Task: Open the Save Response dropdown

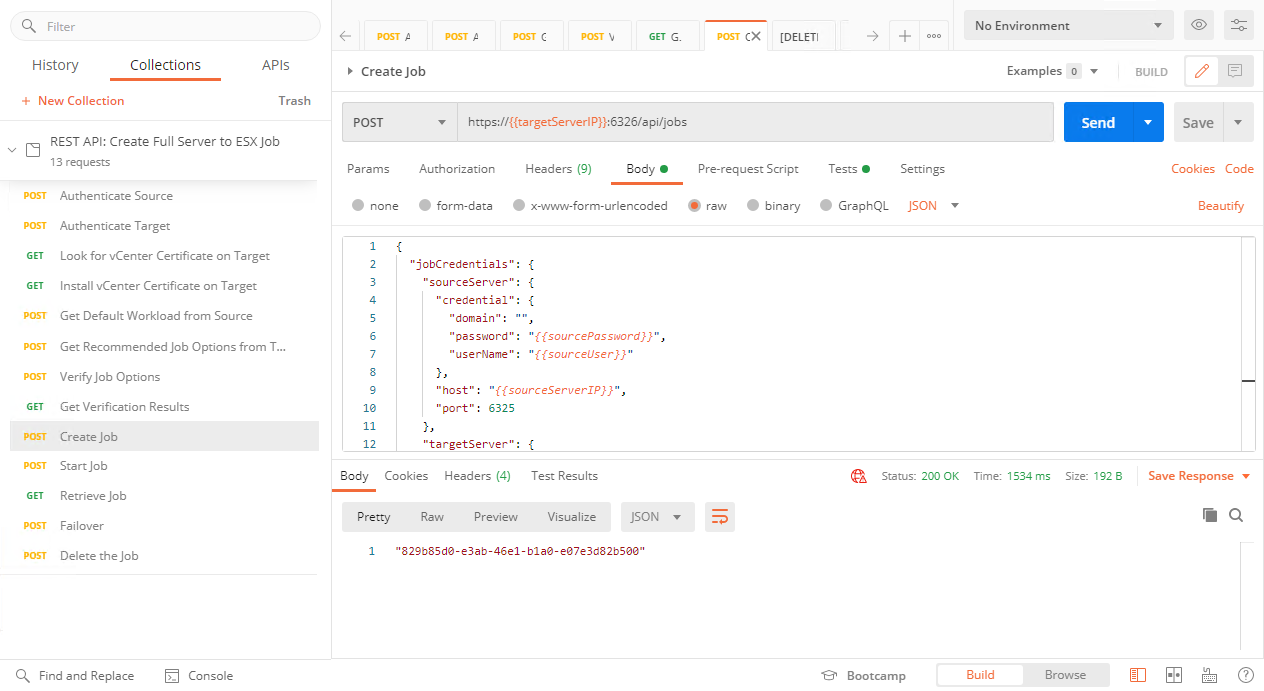Action: pyautogui.click(x=1199, y=476)
